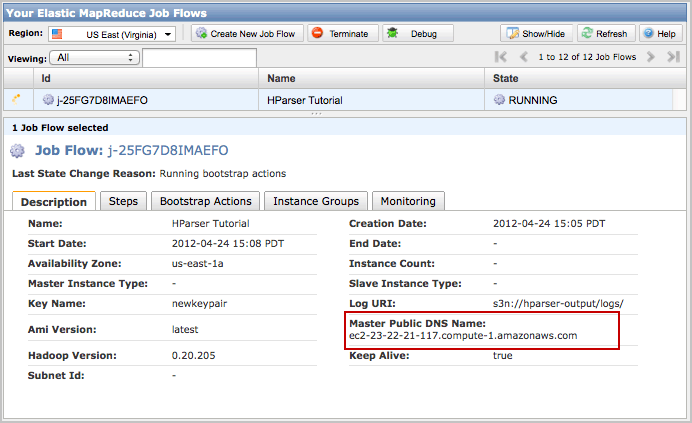Click the Job Flow heading gear icon
692x423 pixels.
17,151
